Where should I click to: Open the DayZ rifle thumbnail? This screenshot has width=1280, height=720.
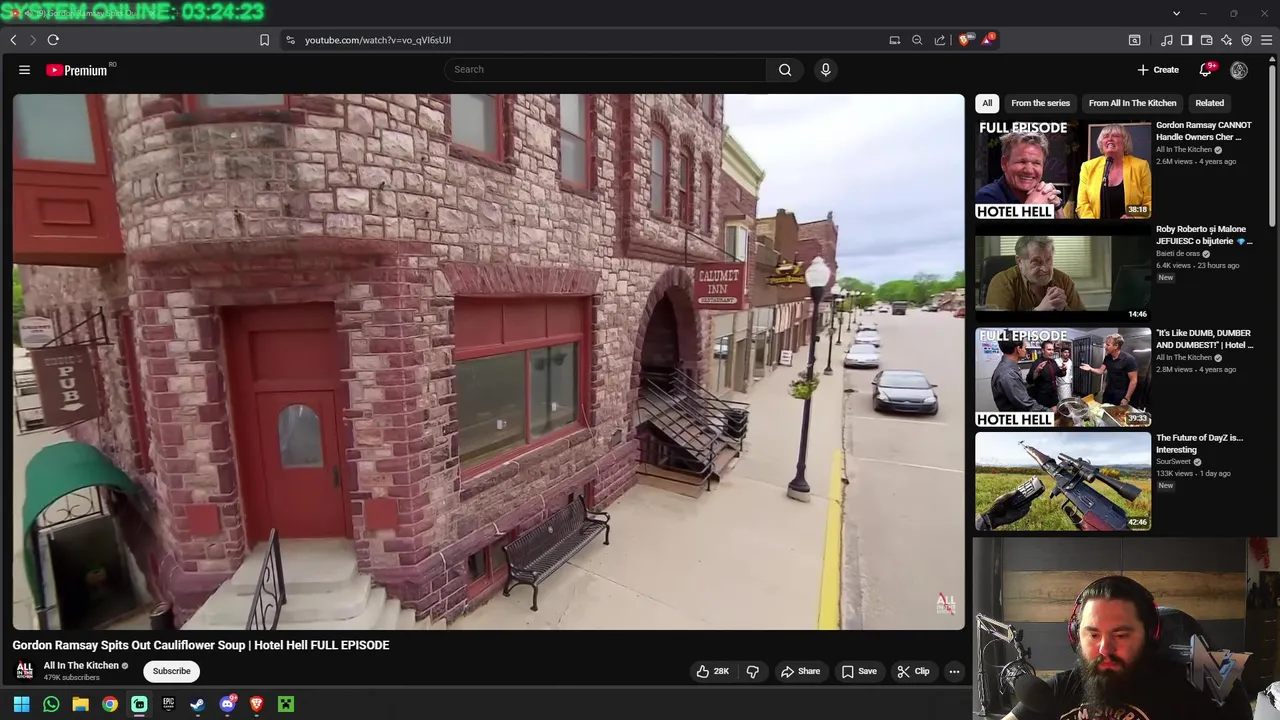tap(1063, 481)
